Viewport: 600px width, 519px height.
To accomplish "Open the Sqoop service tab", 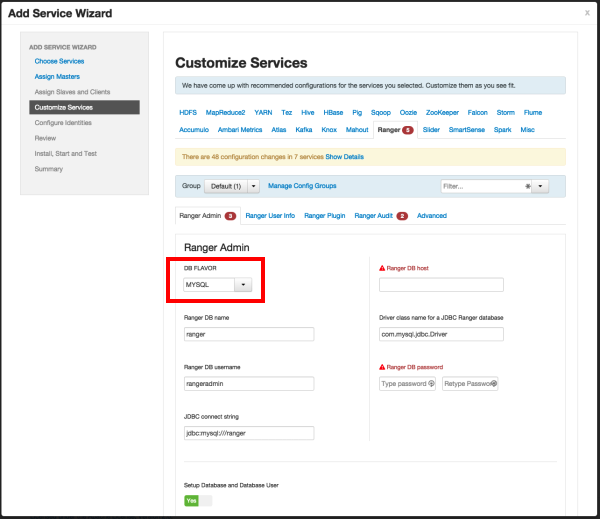I will coord(381,113).
